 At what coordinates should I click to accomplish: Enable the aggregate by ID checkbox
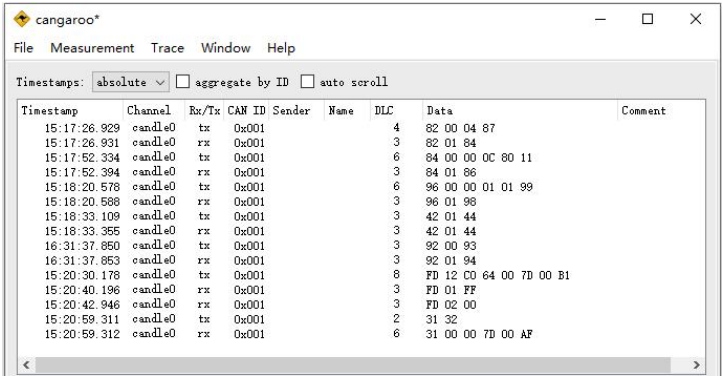point(183,82)
